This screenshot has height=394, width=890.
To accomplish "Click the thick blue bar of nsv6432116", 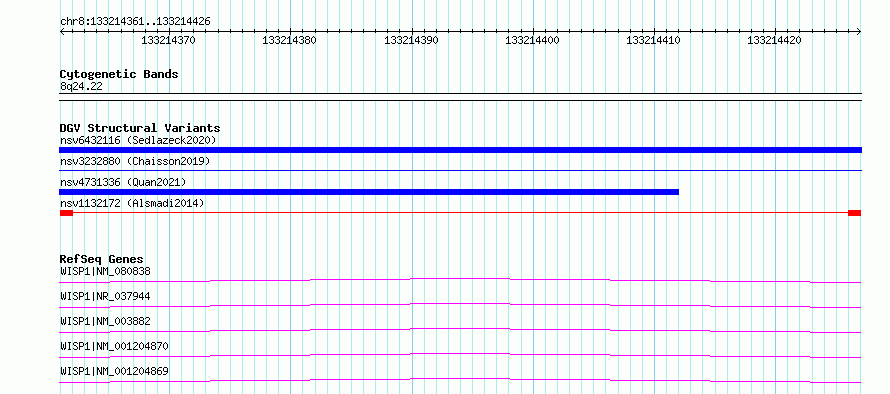I will point(460,150).
